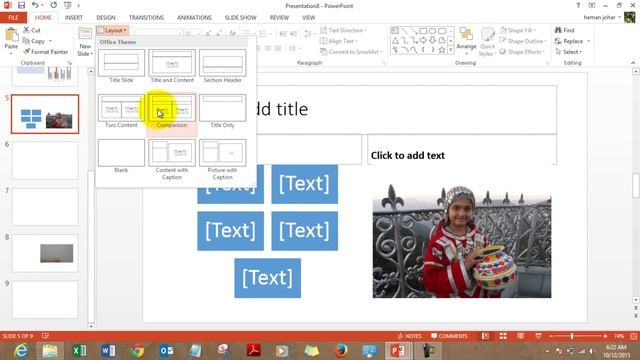Image resolution: width=640 pixels, height=360 pixels.
Task: Select the Title Slide layout
Action: (x=121, y=66)
